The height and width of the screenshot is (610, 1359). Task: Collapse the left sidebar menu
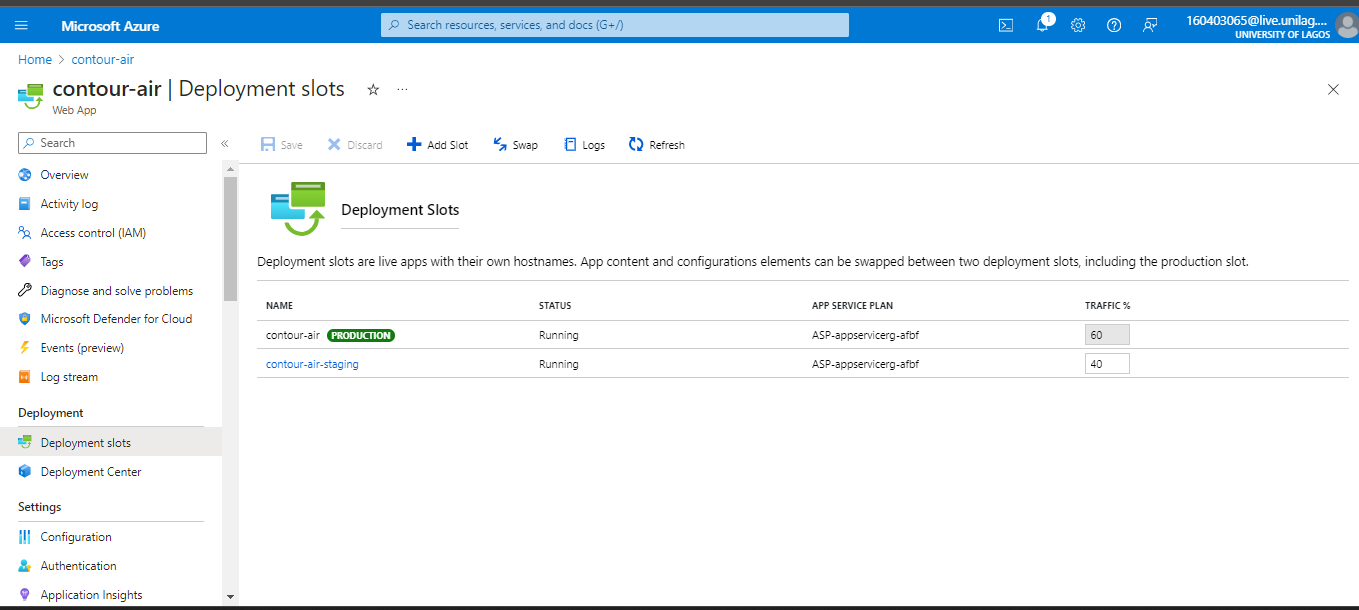click(225, 144)
